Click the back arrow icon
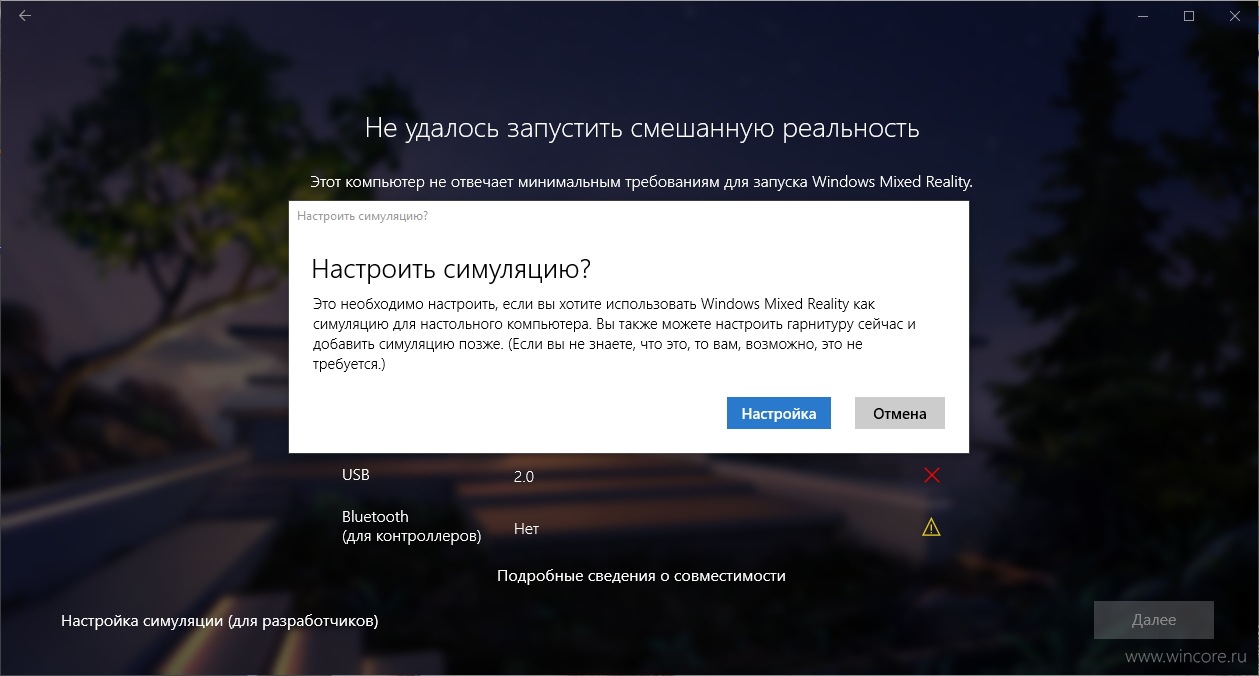Image resolution: width=1259 pixels, height=676 pixels. click(25, 16)
